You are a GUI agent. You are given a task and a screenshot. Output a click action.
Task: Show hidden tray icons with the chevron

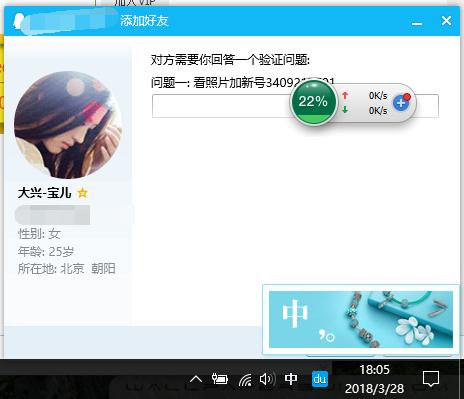pos(196,379)
